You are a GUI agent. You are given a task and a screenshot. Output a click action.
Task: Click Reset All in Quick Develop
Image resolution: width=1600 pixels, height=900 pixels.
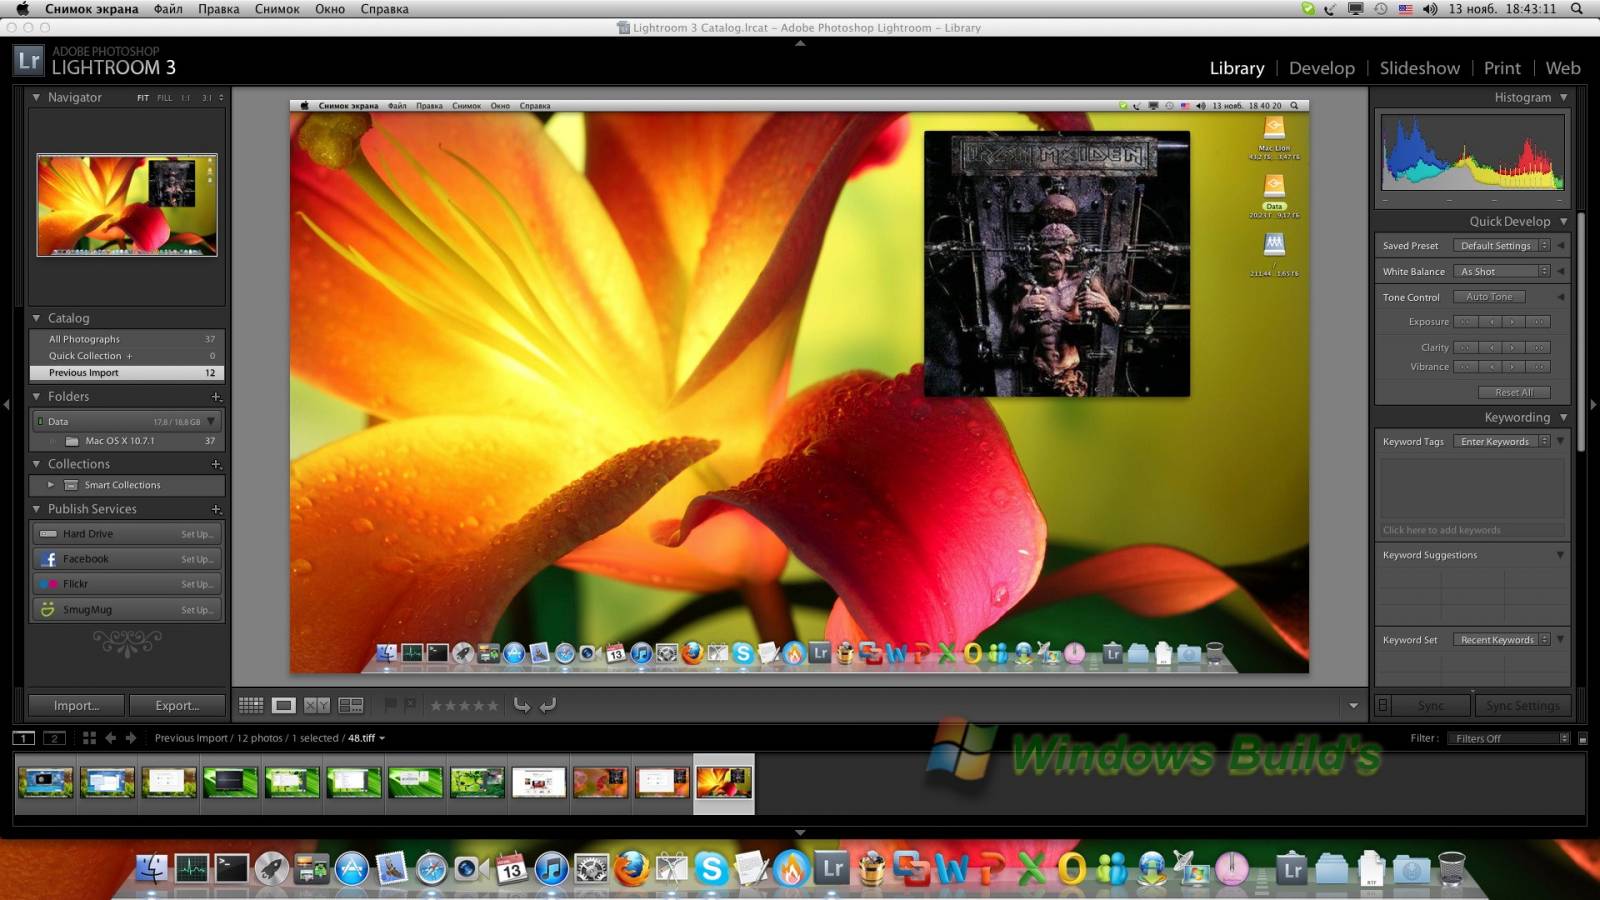tap(1514, 393)
